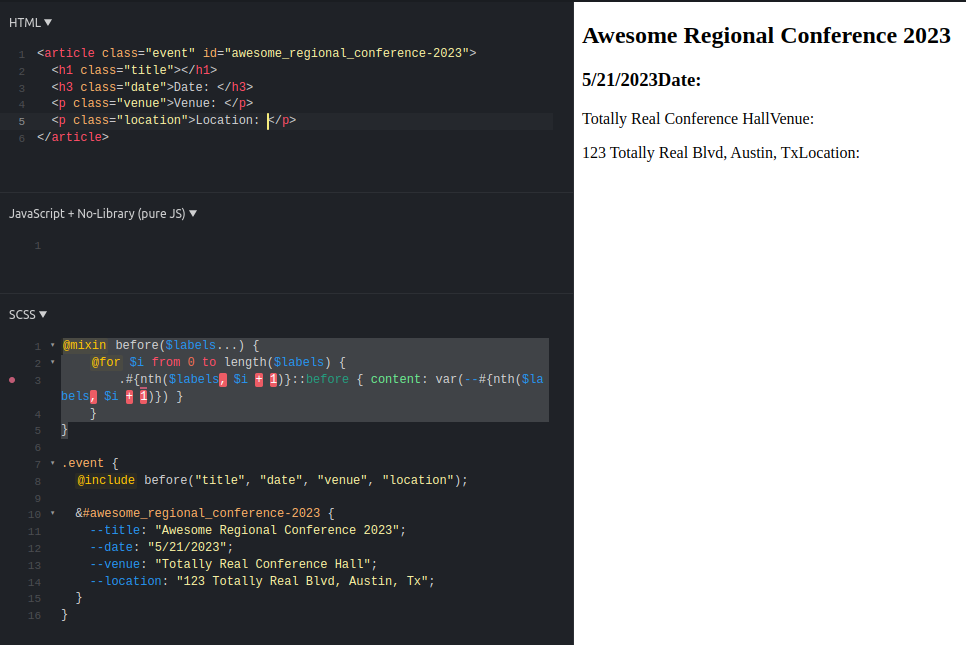Click HTML line number 5 in the gutter

pos(21,121)
